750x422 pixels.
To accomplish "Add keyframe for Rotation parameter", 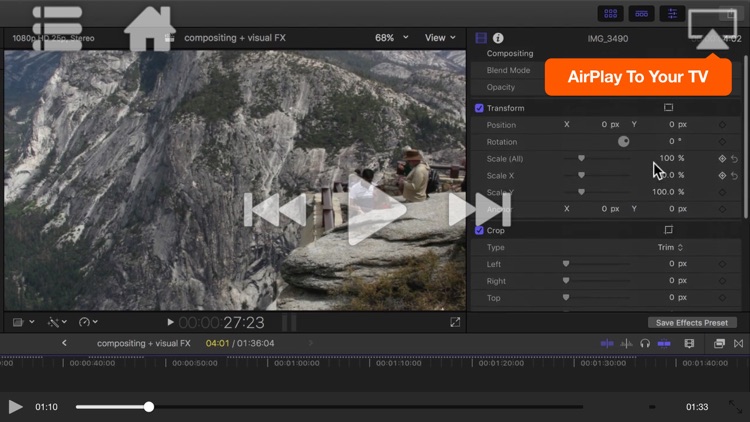I will [x=722, y=142].
